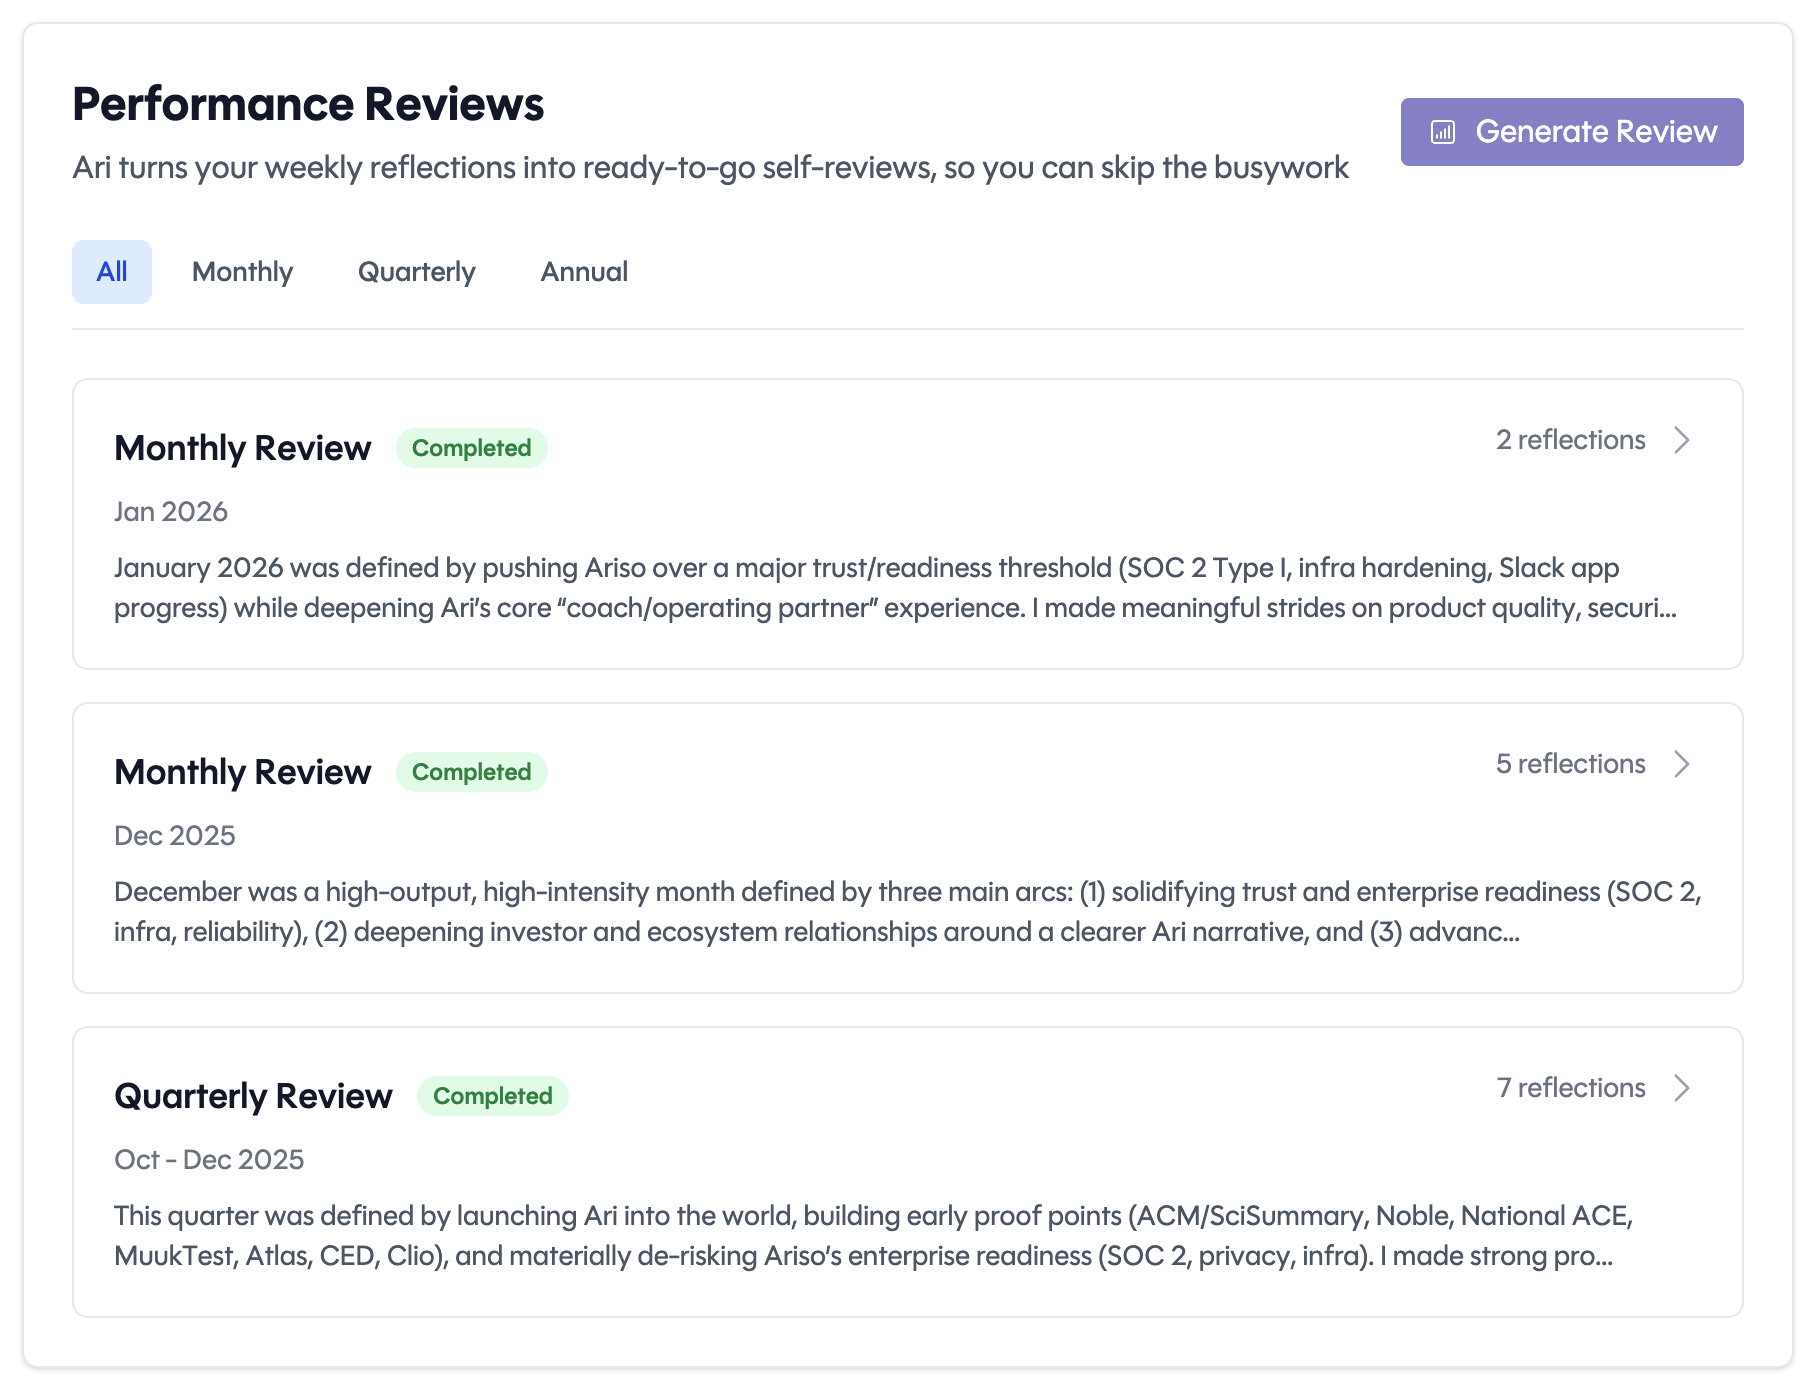Expand the Dec 2025 Monthly Review chevron
This screenshot has width=1818, height=1390.
tap(1683, 765)
